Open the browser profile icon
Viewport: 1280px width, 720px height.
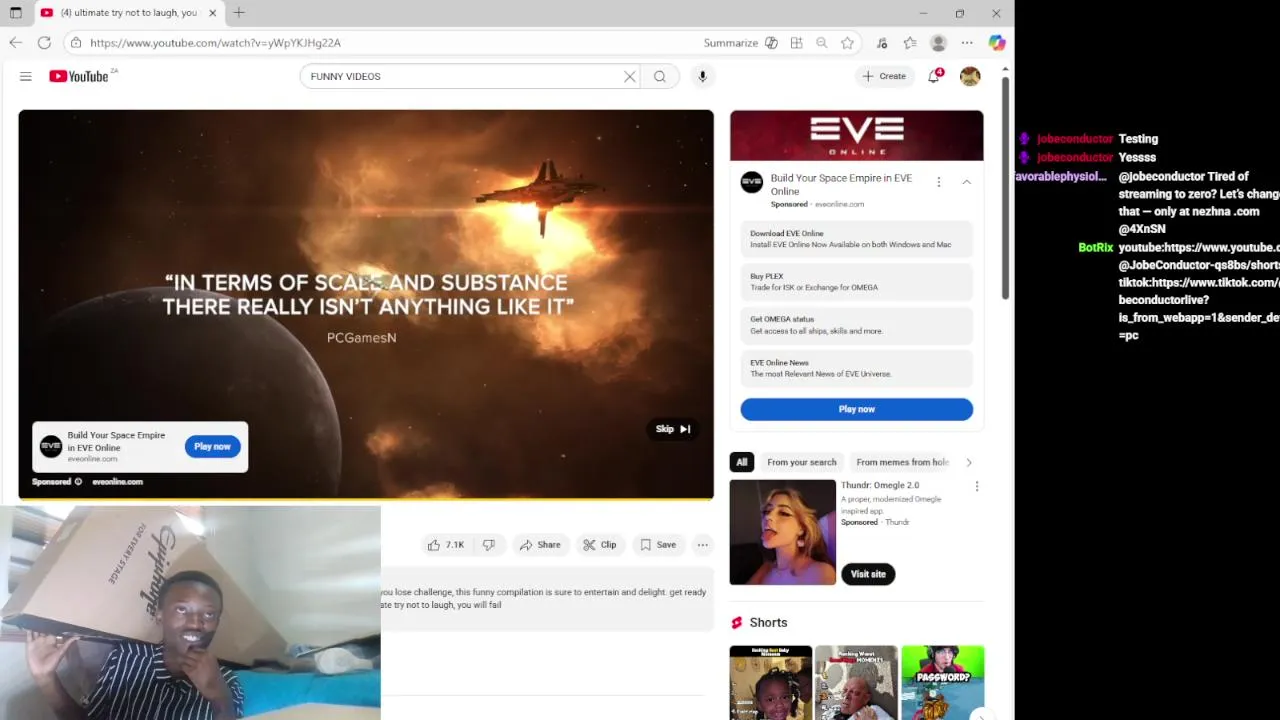(x=938, y=43)
